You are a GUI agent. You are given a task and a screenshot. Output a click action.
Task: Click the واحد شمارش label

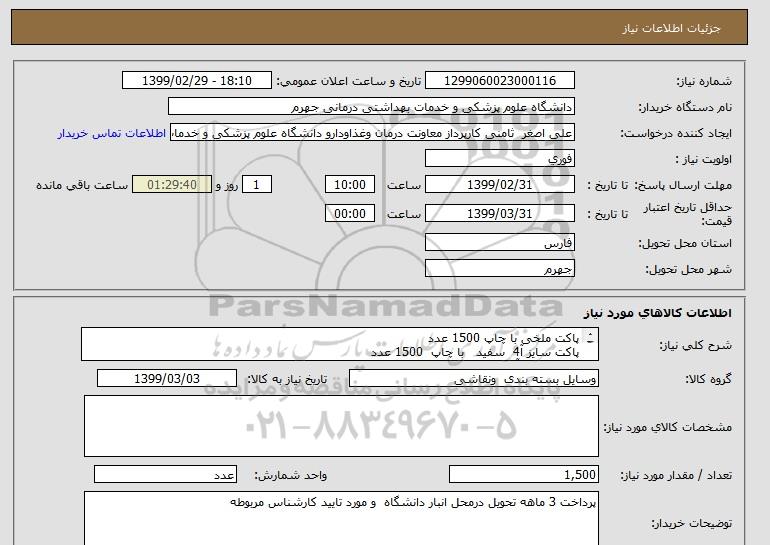click(291, 475)
